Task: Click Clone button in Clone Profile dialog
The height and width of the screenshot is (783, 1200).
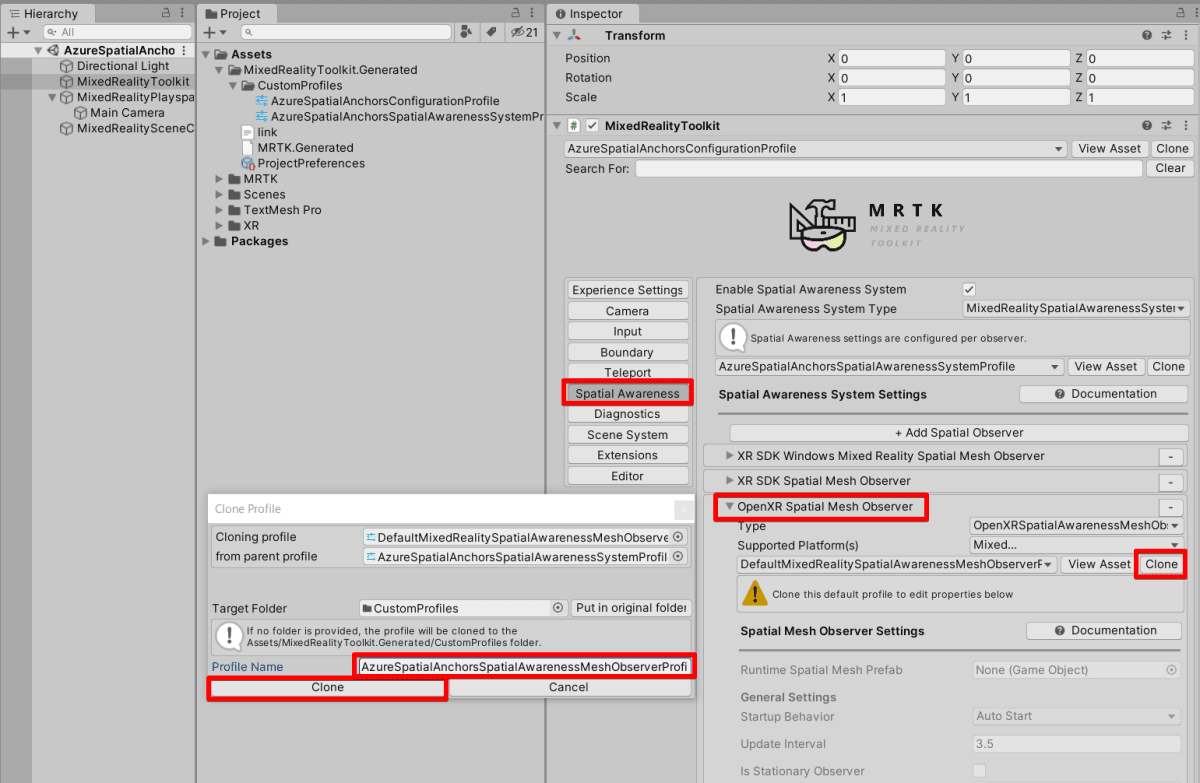Action: pyautogui.click(x=327, y=687)
